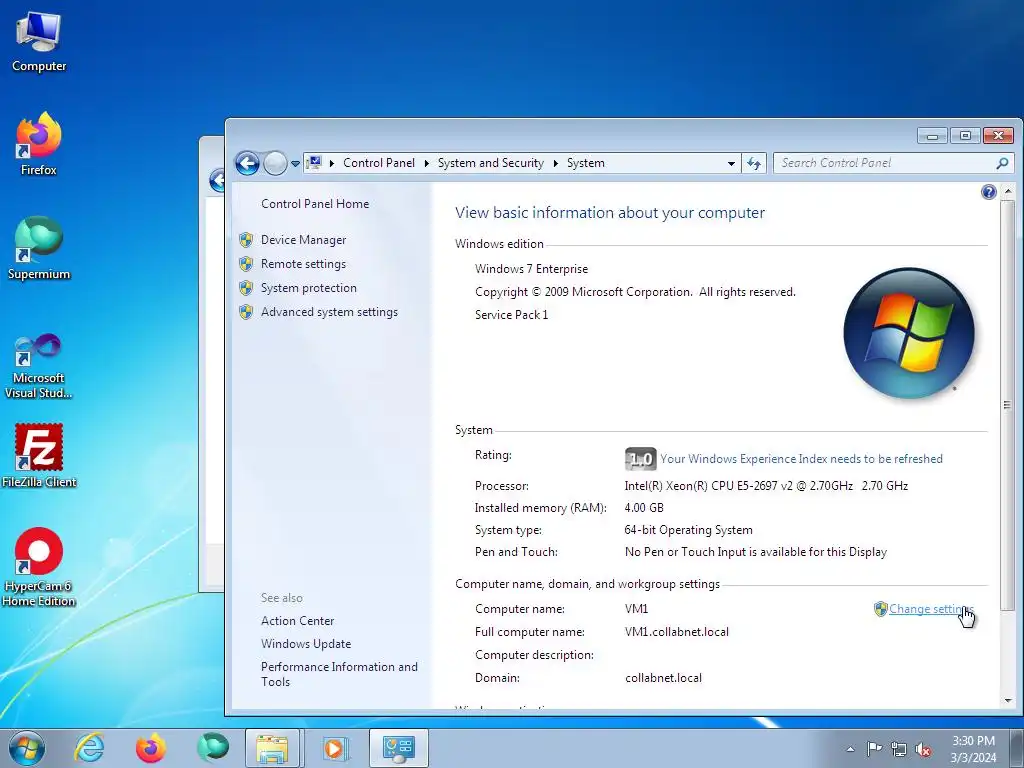Launch Firefox from the desktop shortcut

pos(39,144)
